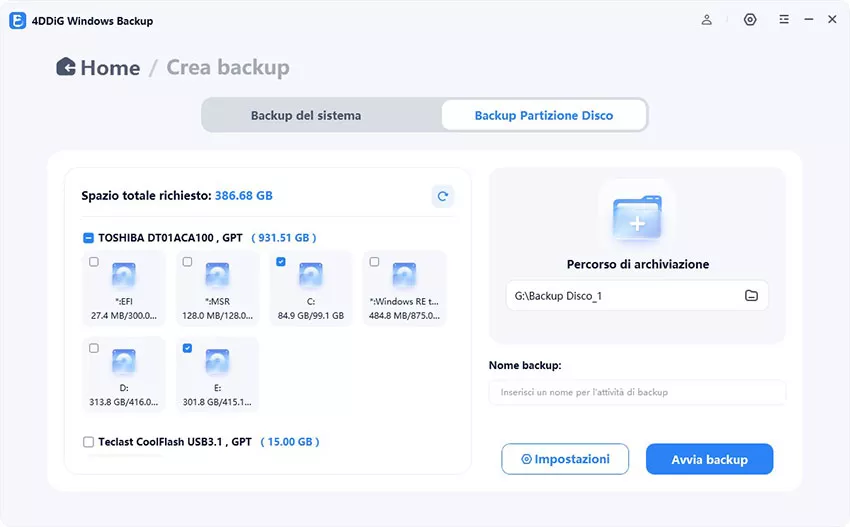Click the 4DDiG Windows Backup logo icon
Screen dimensions: 850x527
(x=17, y=21)
